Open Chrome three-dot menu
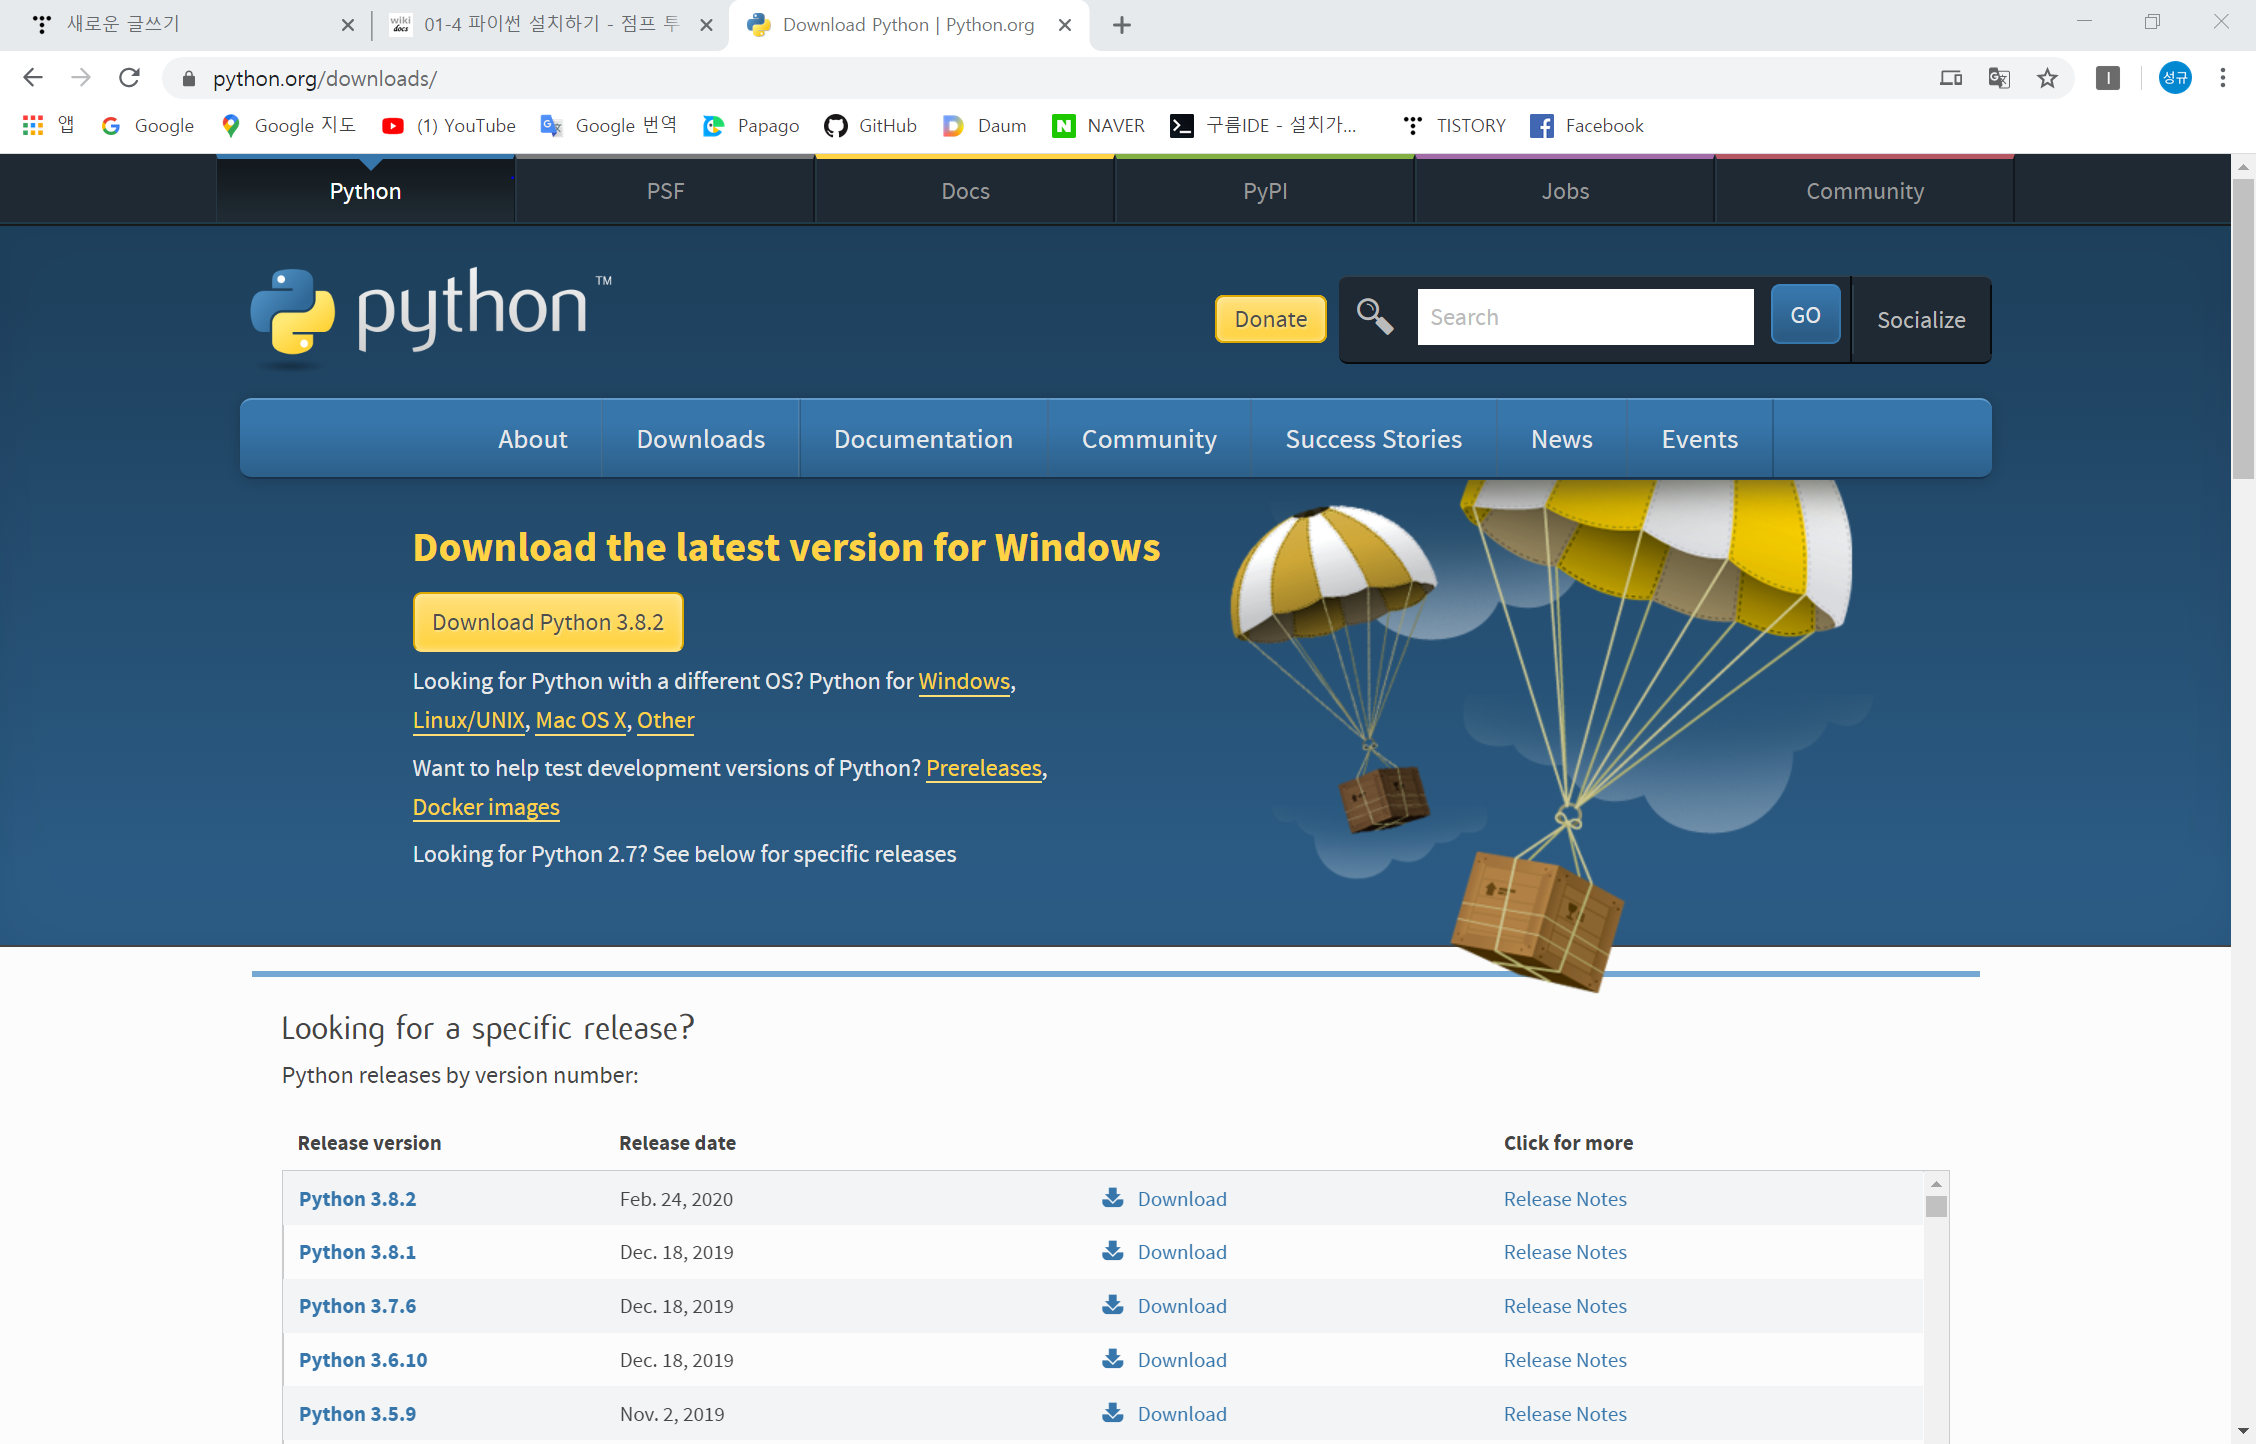 pos(2222,78)
